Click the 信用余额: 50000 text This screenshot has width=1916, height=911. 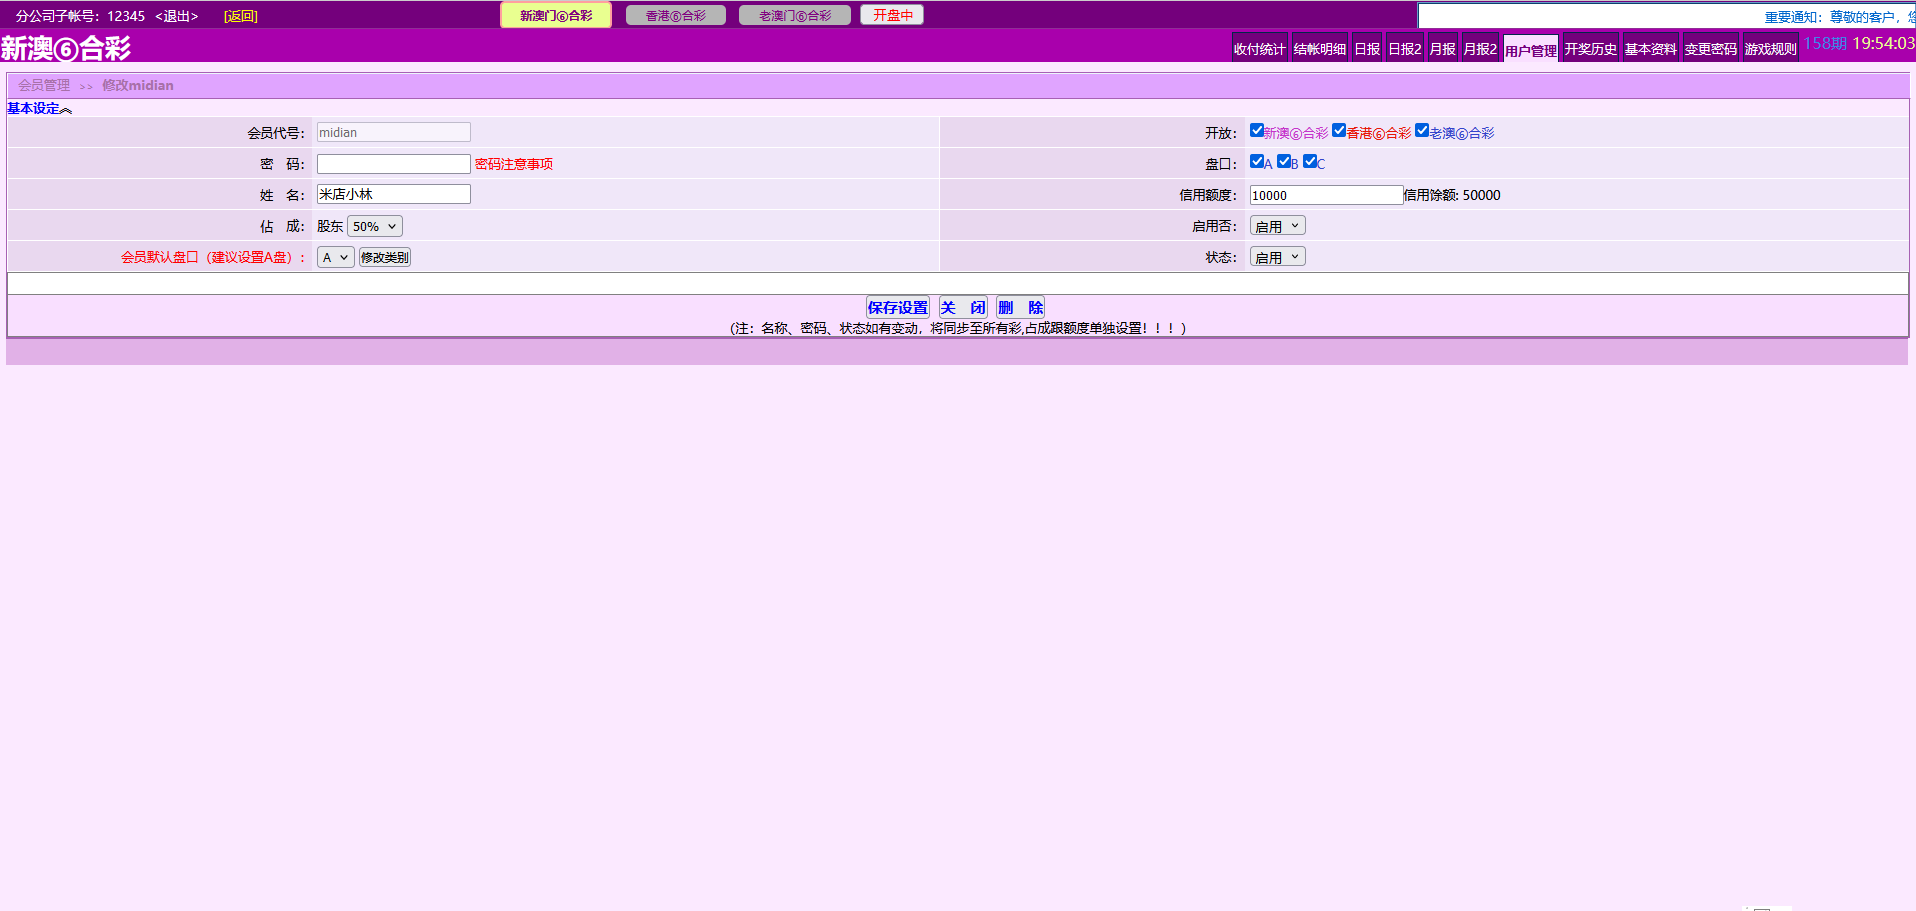(x=1452, y=195)
